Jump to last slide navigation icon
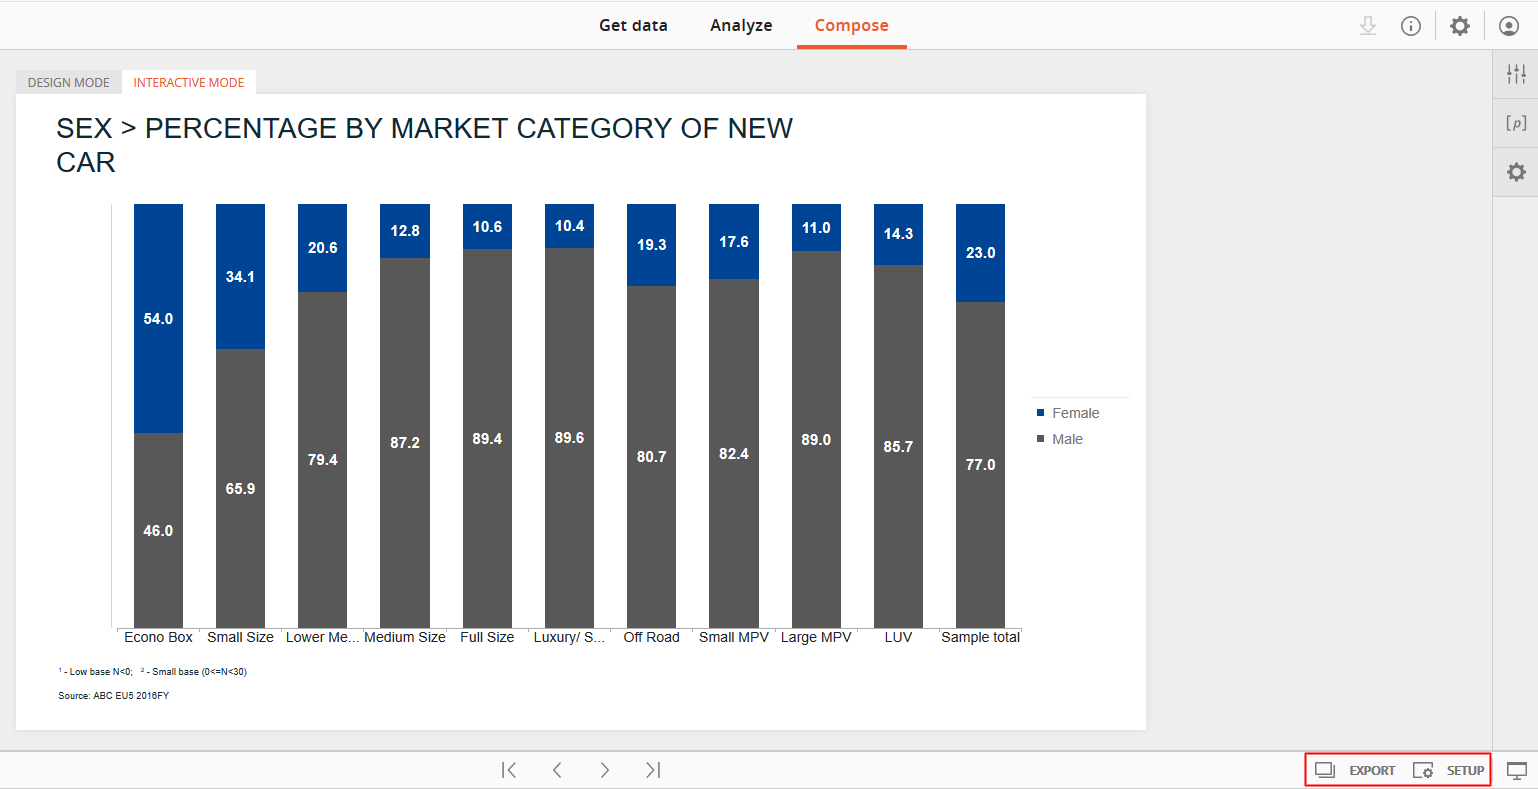Screen dimensions: 1538x789 click(653, 770)
